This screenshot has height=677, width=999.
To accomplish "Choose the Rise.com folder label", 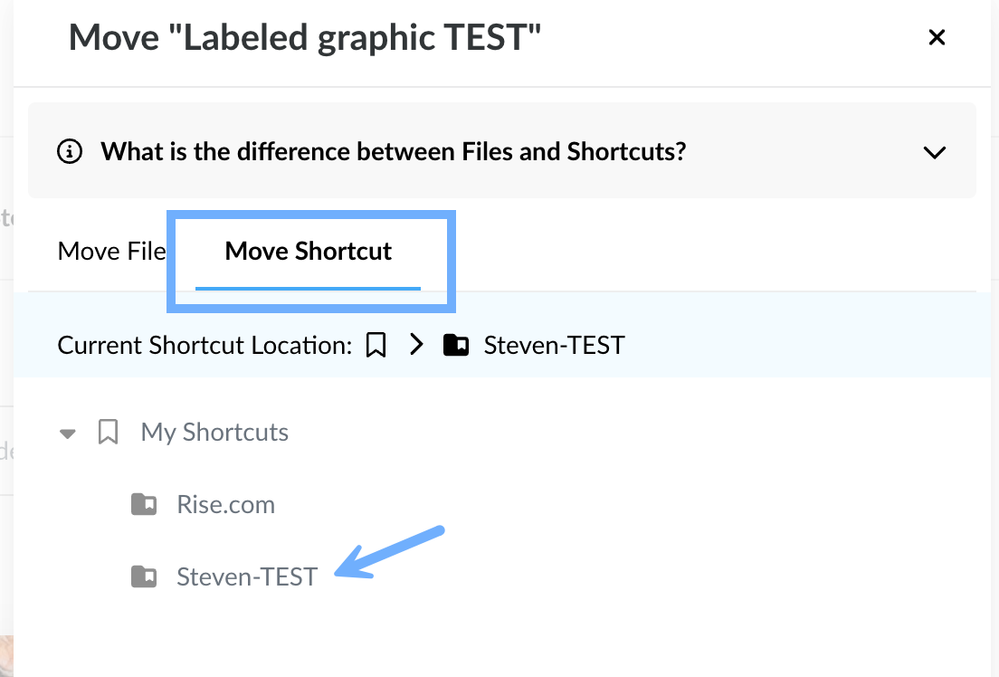I will 225,504.
